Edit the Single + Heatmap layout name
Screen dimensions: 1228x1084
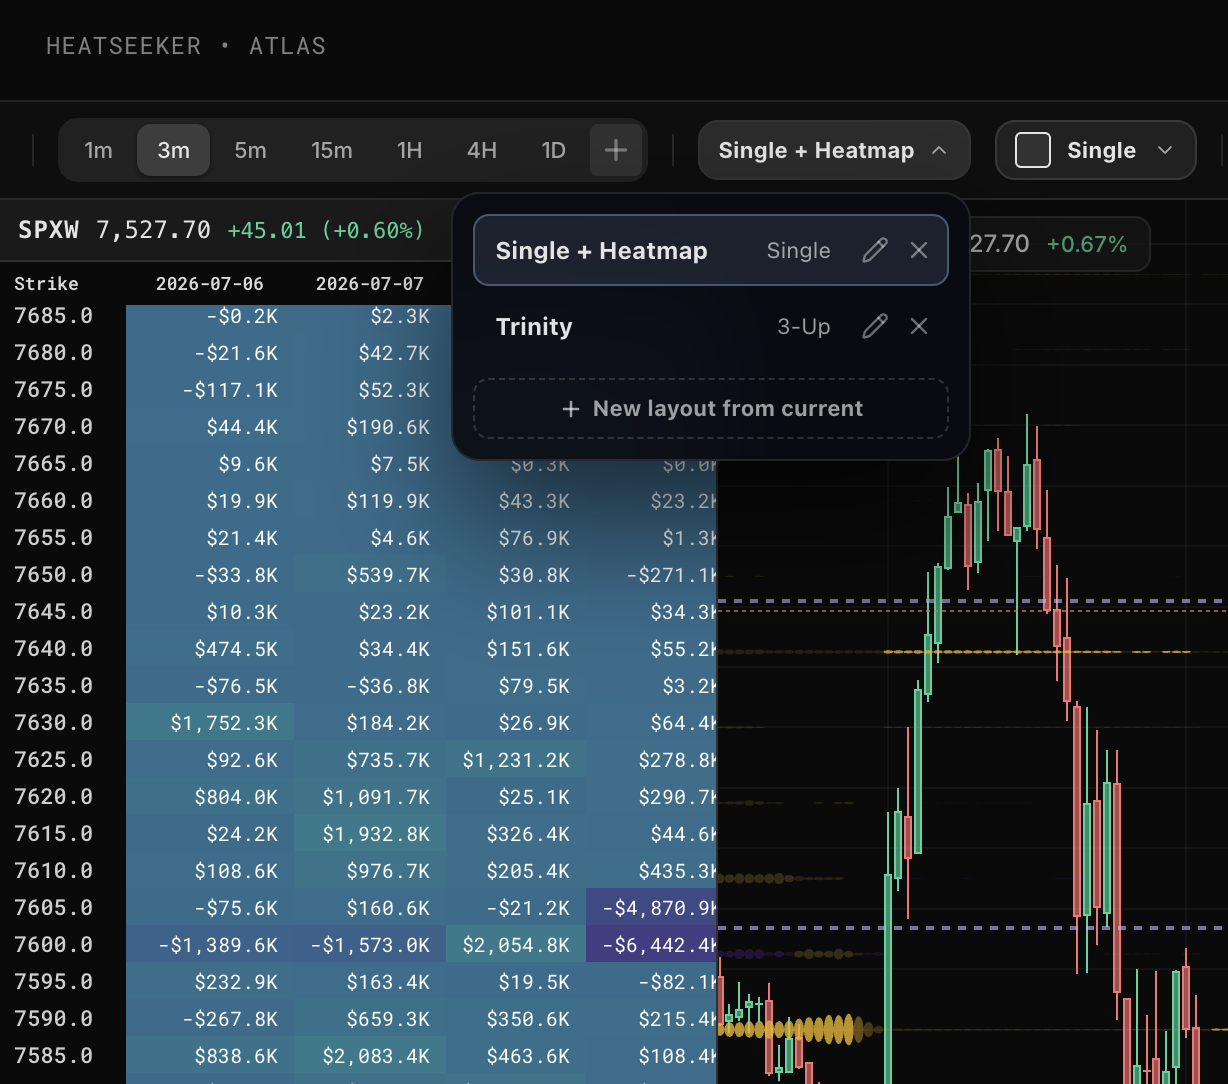(874, 250)
